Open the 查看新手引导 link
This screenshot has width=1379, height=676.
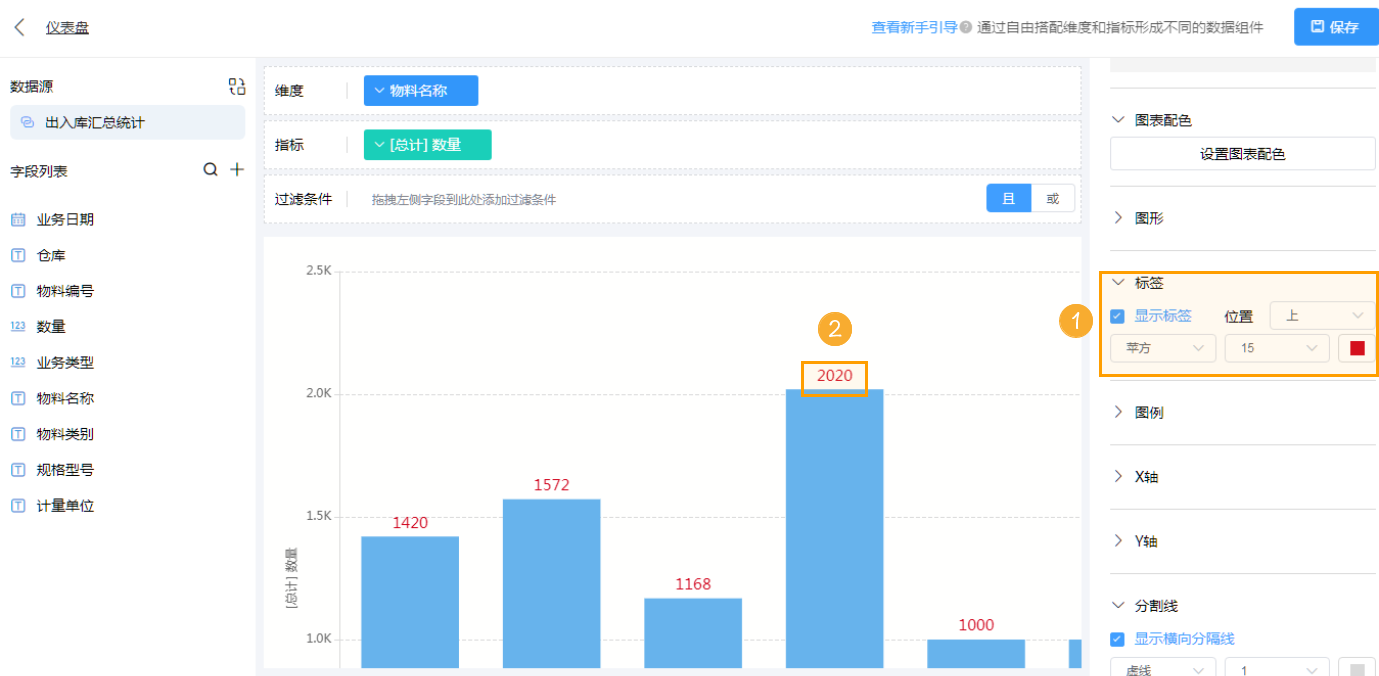(x=914, y=28)
